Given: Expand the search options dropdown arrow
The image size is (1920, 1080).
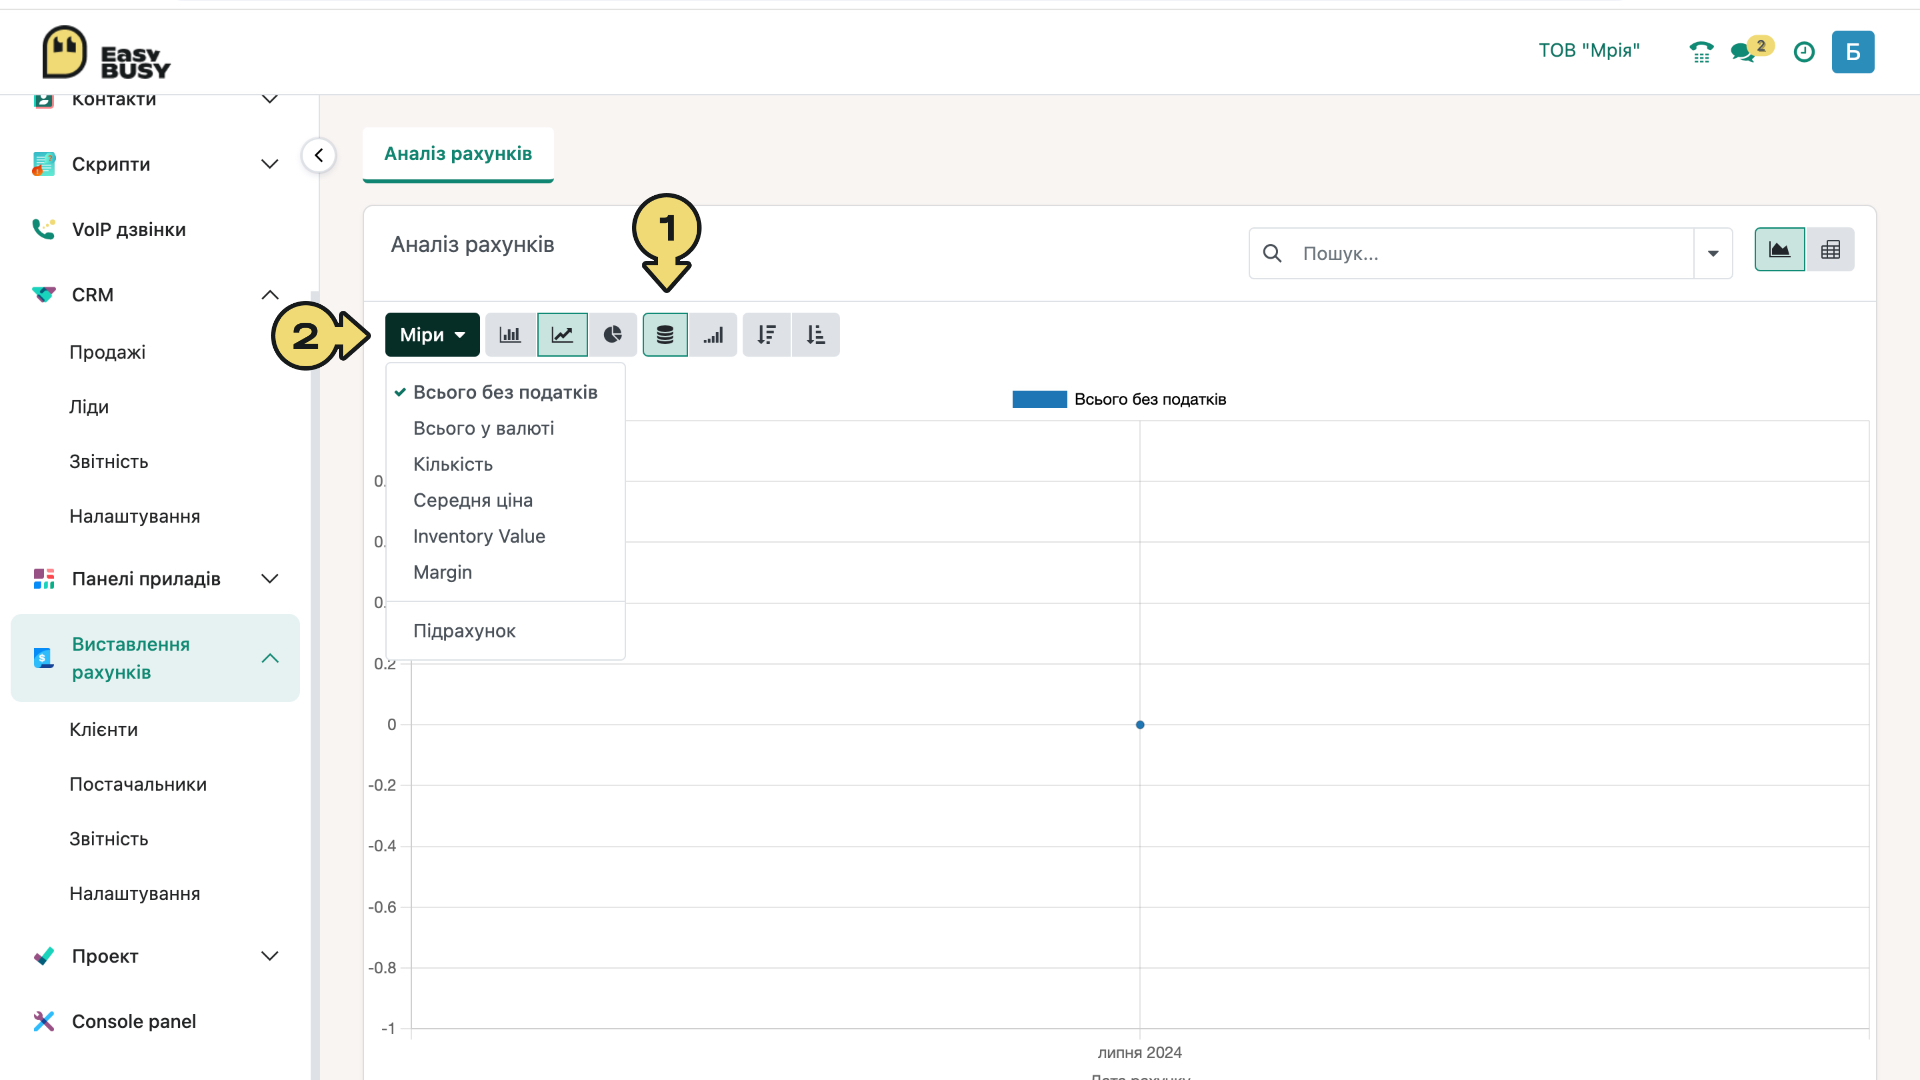Looking at the screenshot, I should click(x=1713, y=254).
